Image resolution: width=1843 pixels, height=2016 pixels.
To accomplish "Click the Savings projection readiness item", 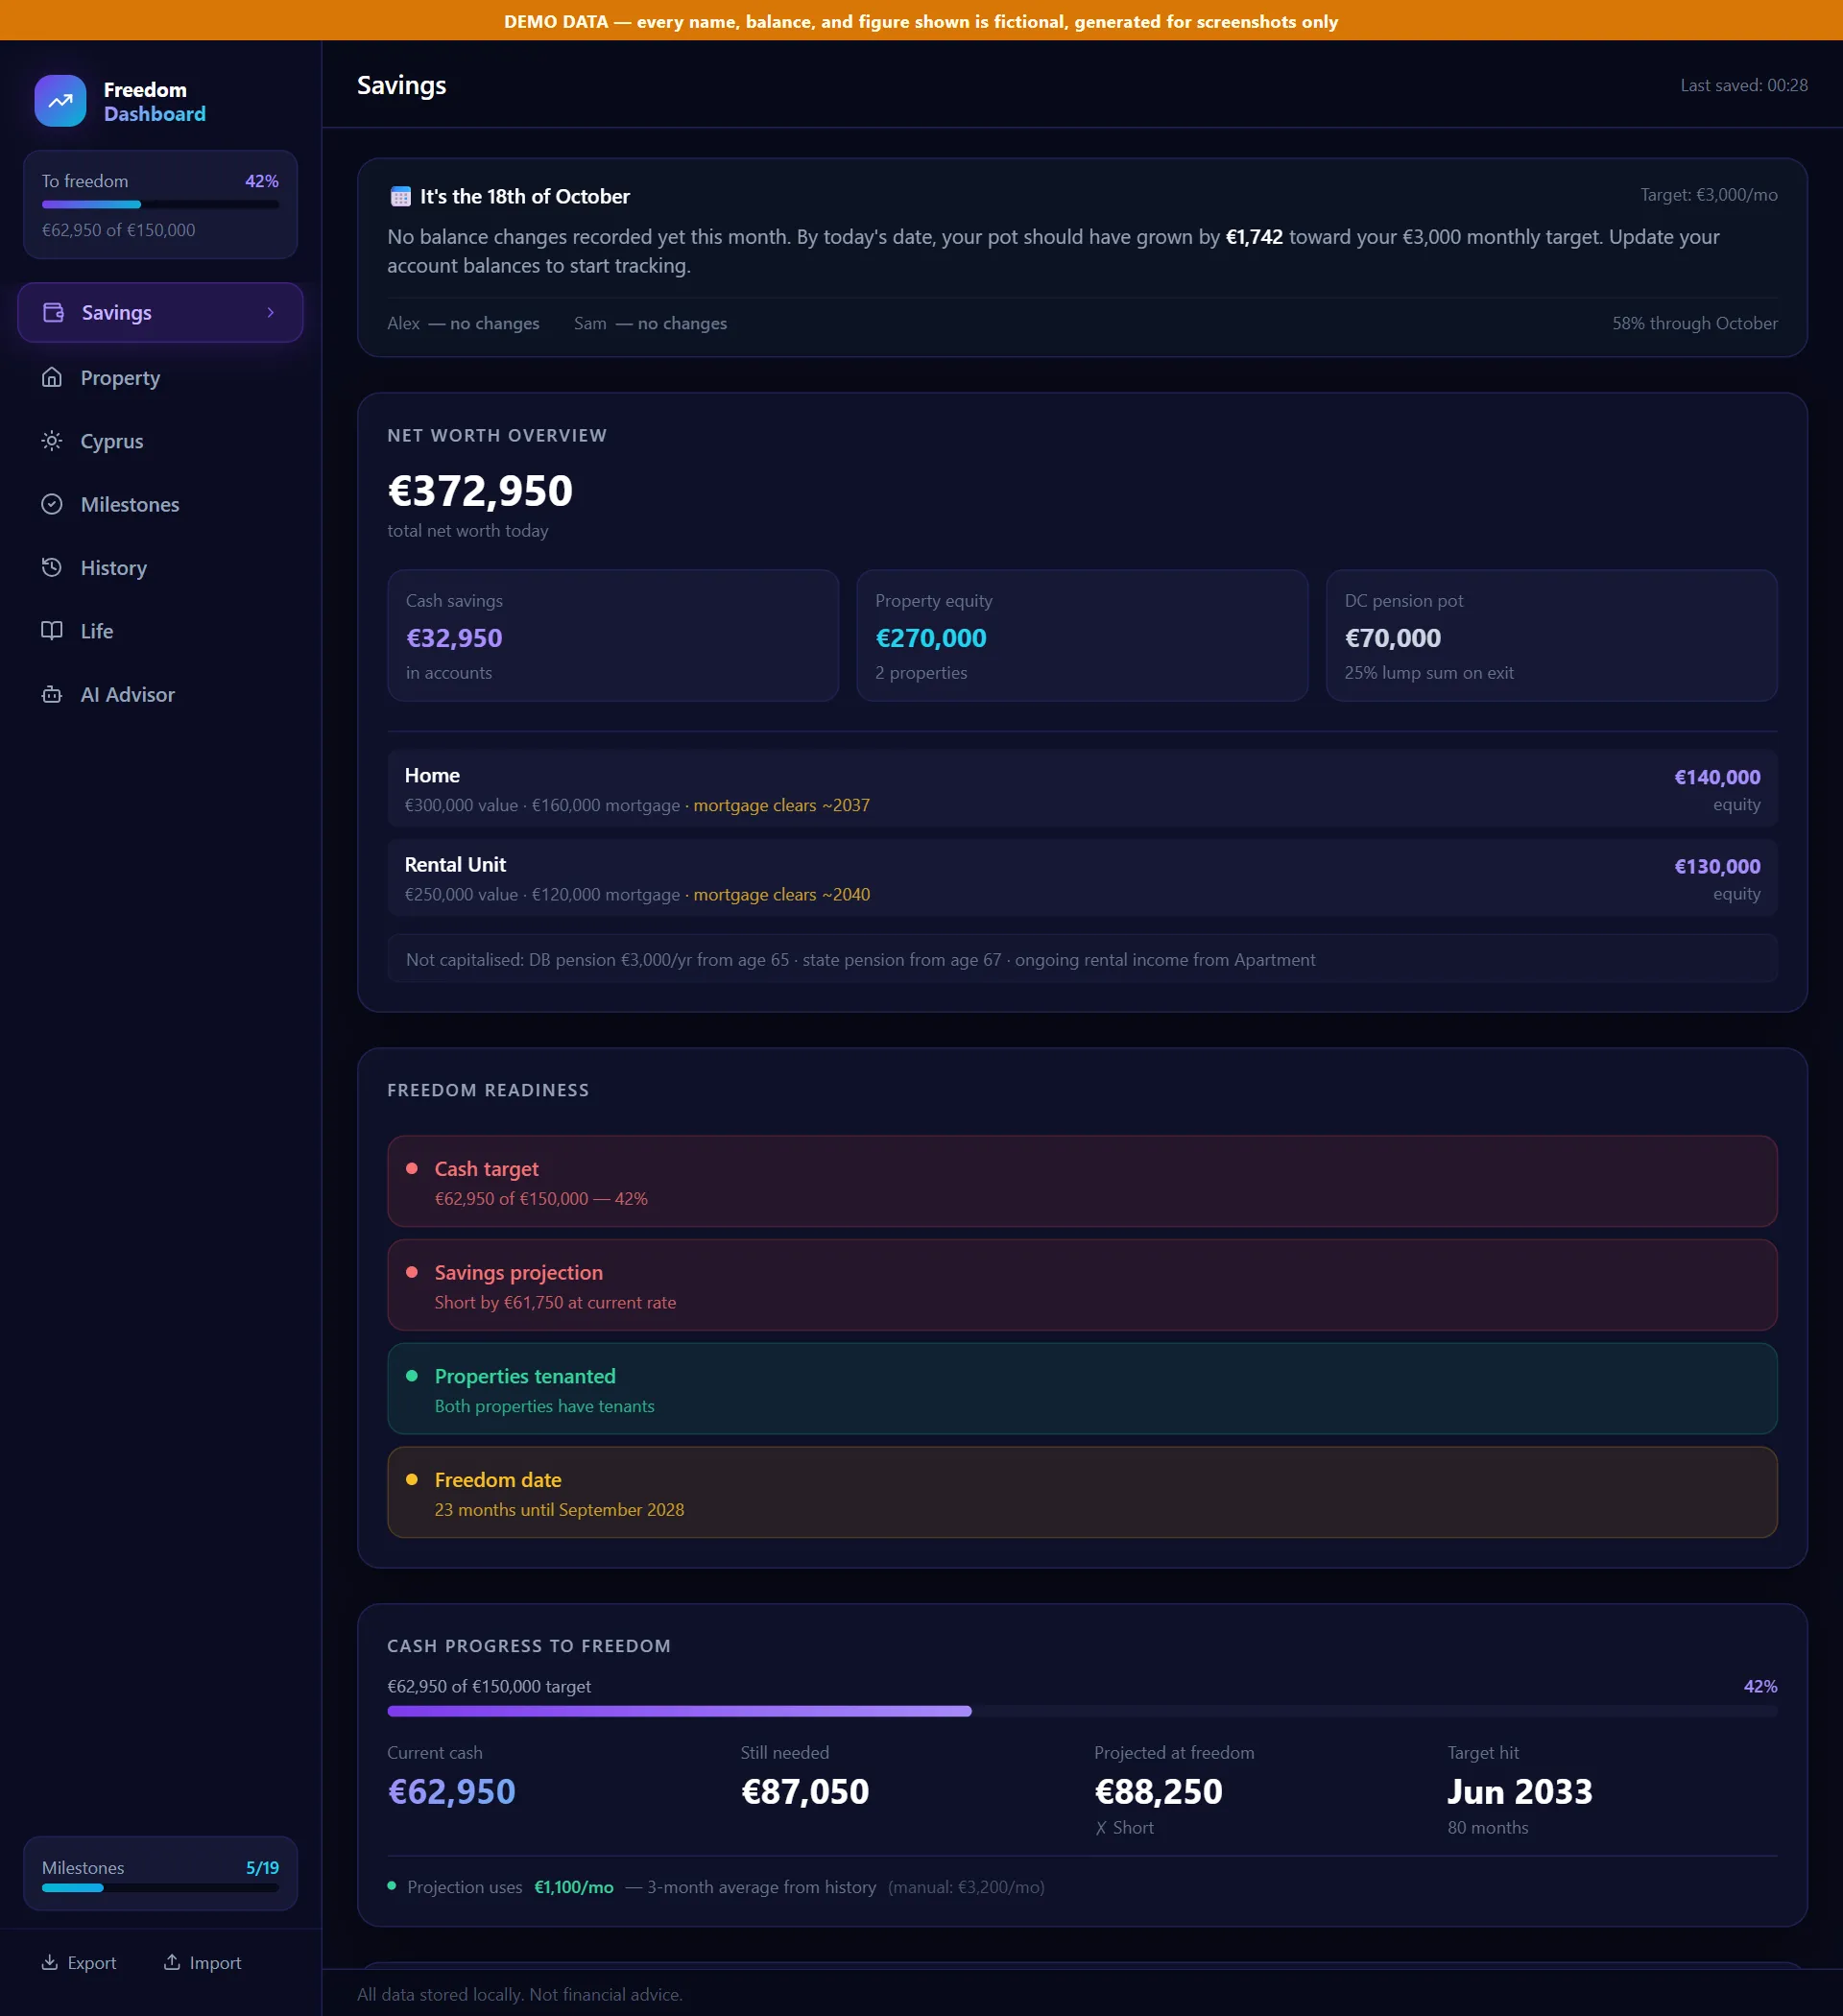I will click(1082, 1285).
